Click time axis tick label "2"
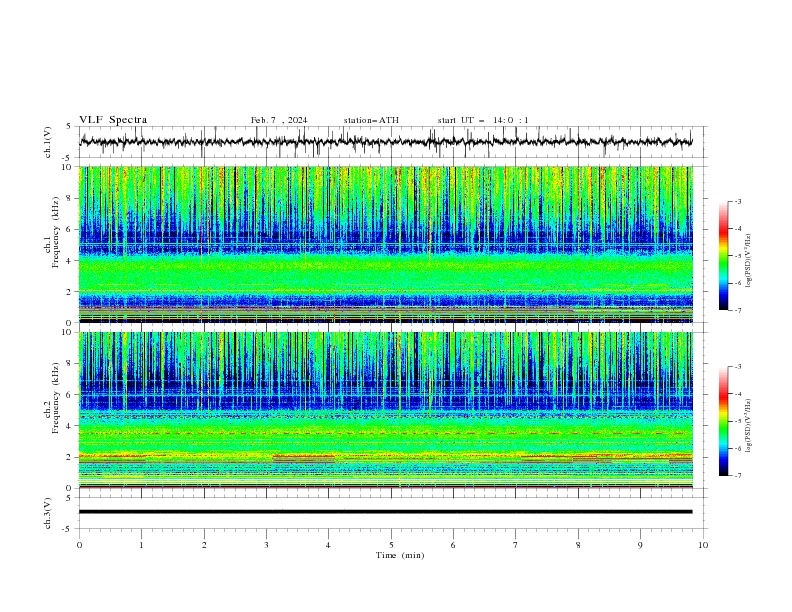 pos(204,545)
